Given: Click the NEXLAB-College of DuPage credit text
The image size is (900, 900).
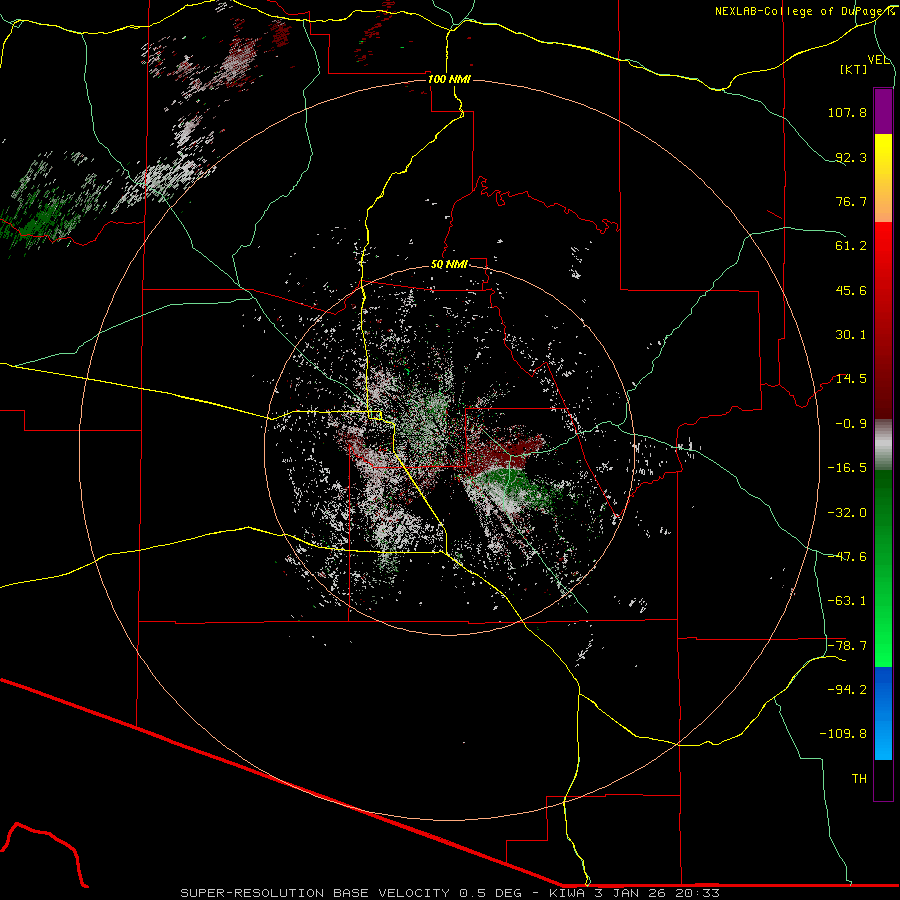Looking at the screenshot, I should pyautogui.click(x=804, y=11).
